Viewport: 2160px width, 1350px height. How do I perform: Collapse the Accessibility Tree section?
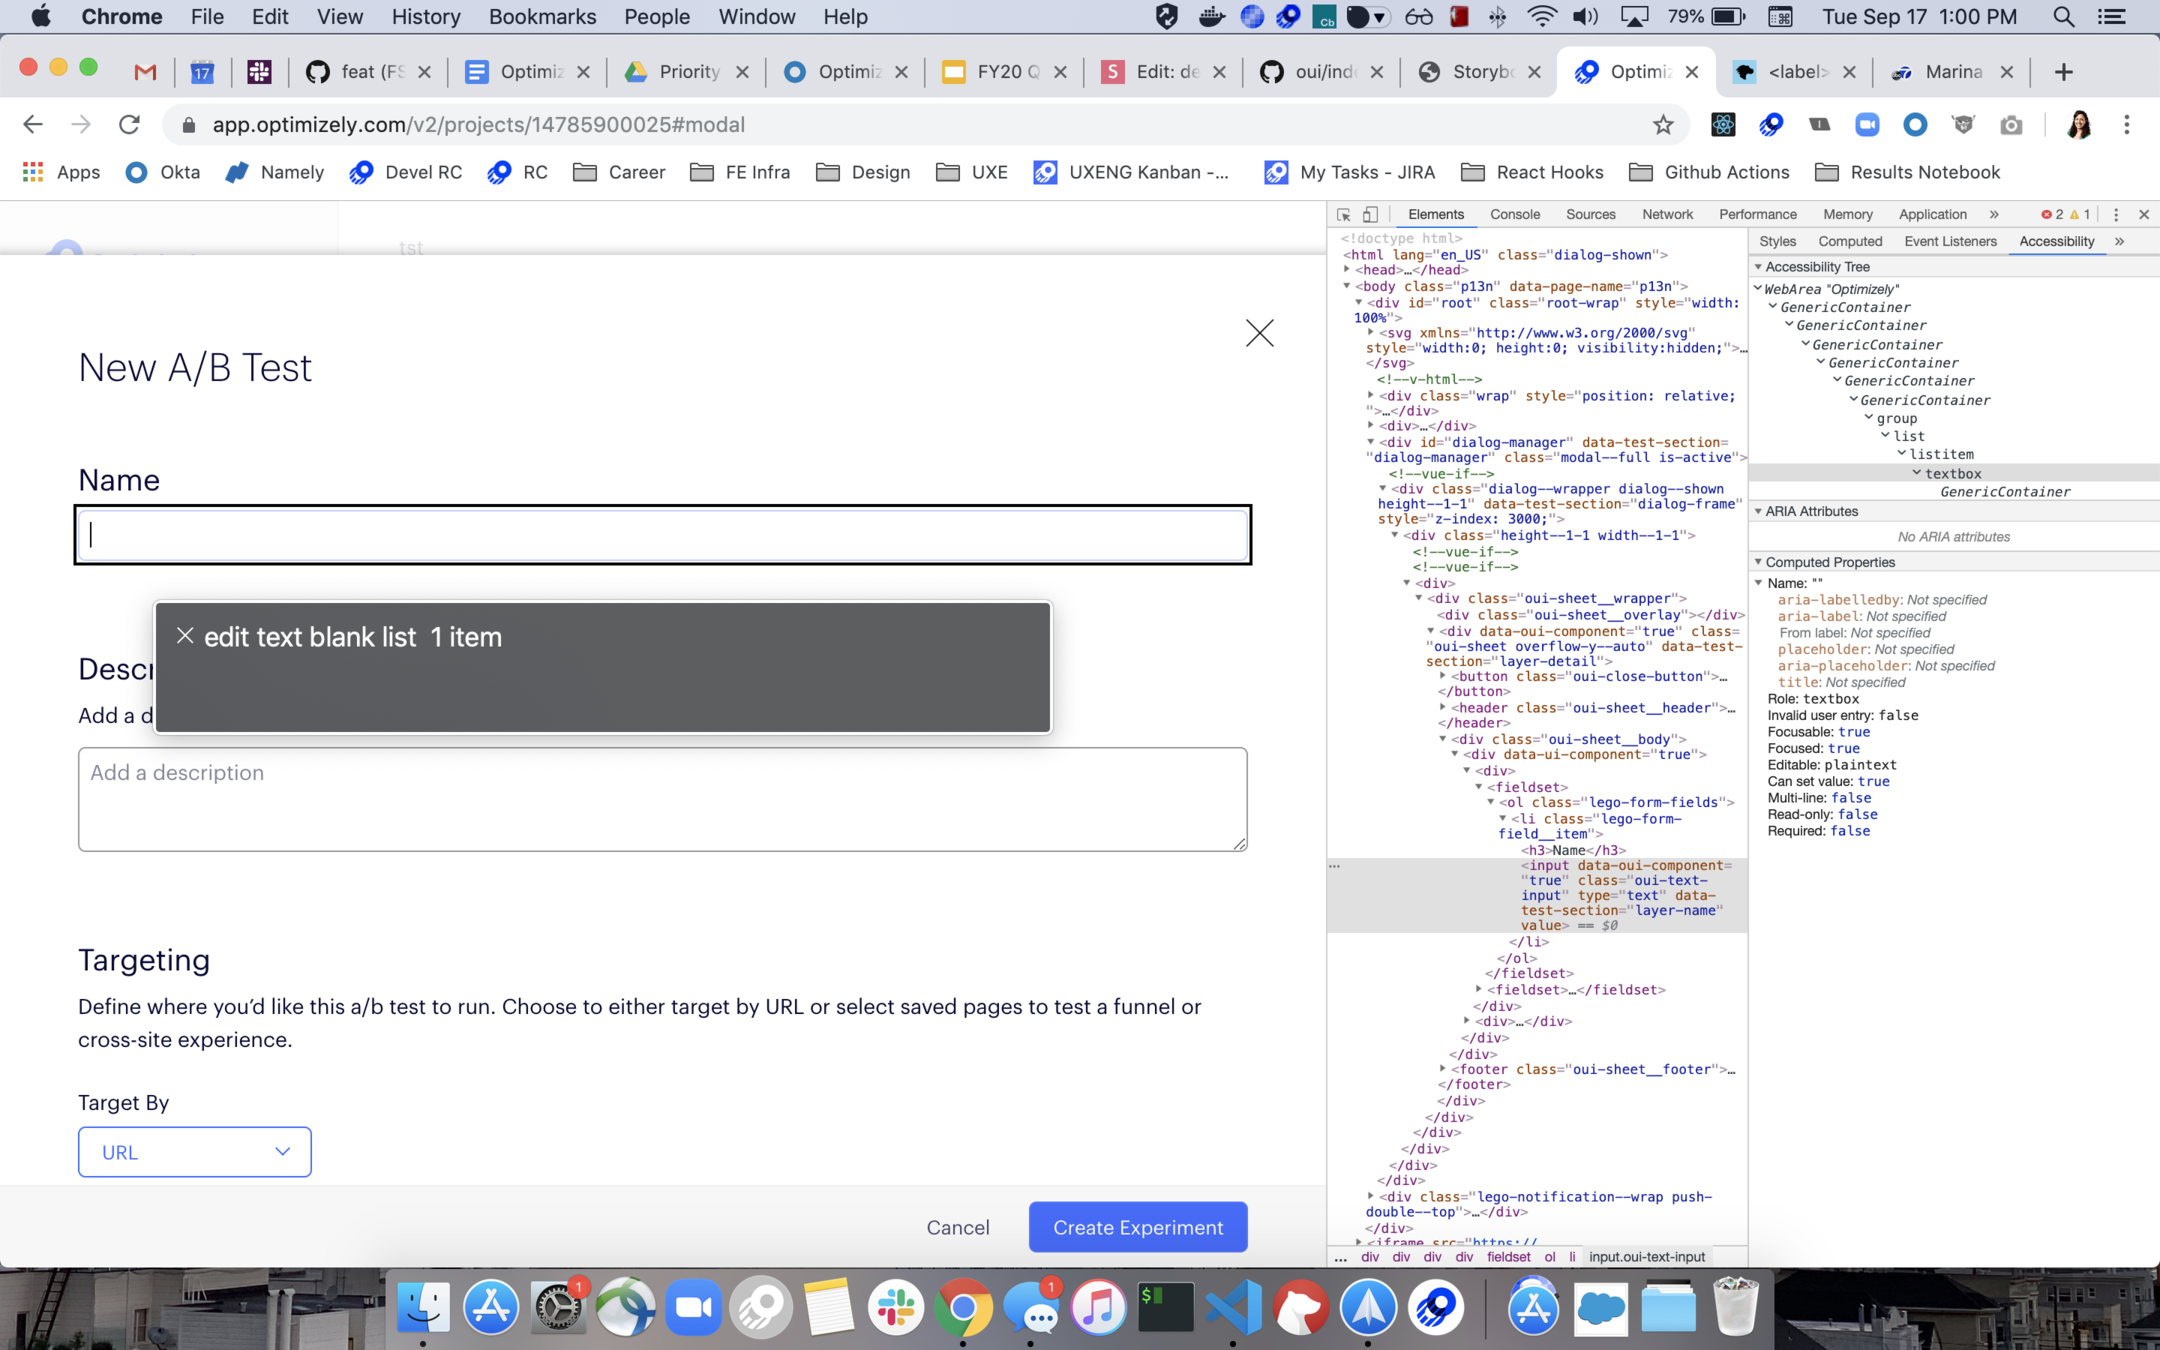[x=1758, y=267]
